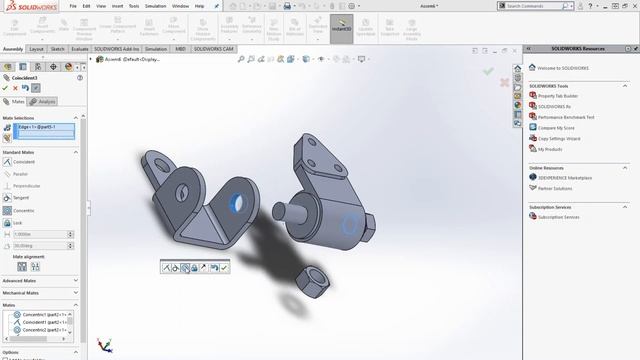Open the Simulation menu
Screen dimensions: 640x360
156,6
